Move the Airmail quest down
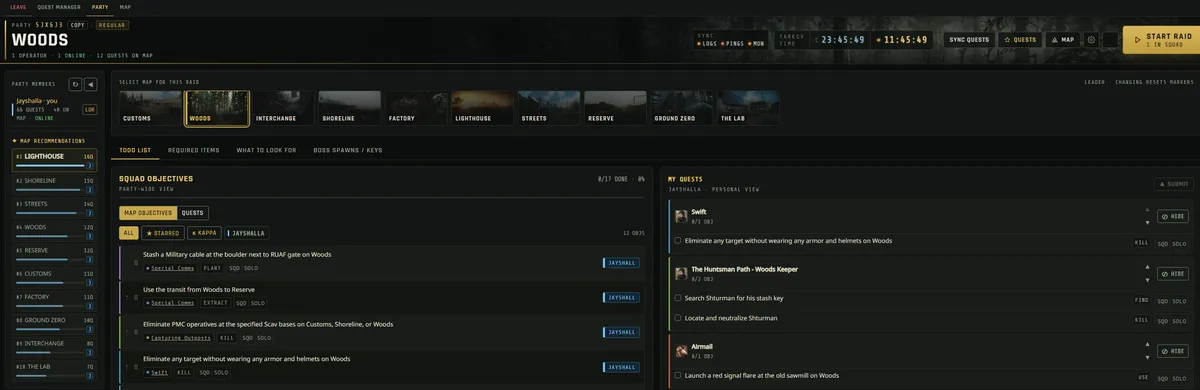 click(1148, 357)
